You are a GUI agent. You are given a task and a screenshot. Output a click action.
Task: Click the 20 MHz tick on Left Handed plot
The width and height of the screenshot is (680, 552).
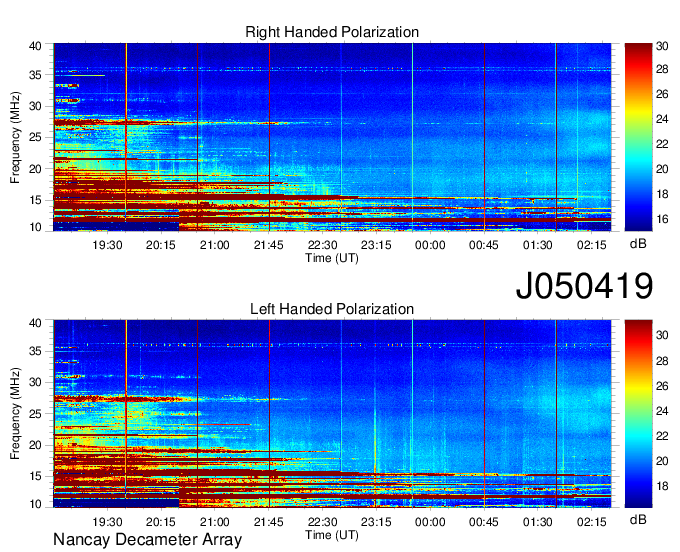click(x=35, y=446)
